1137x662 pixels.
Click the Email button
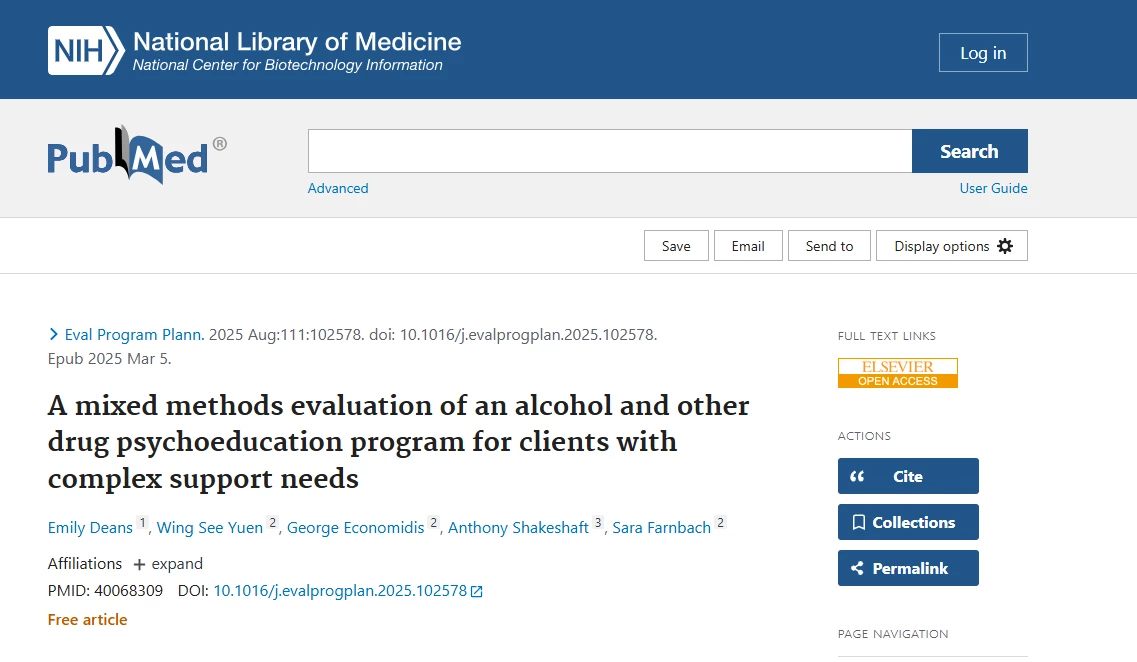tap(748, 246)
